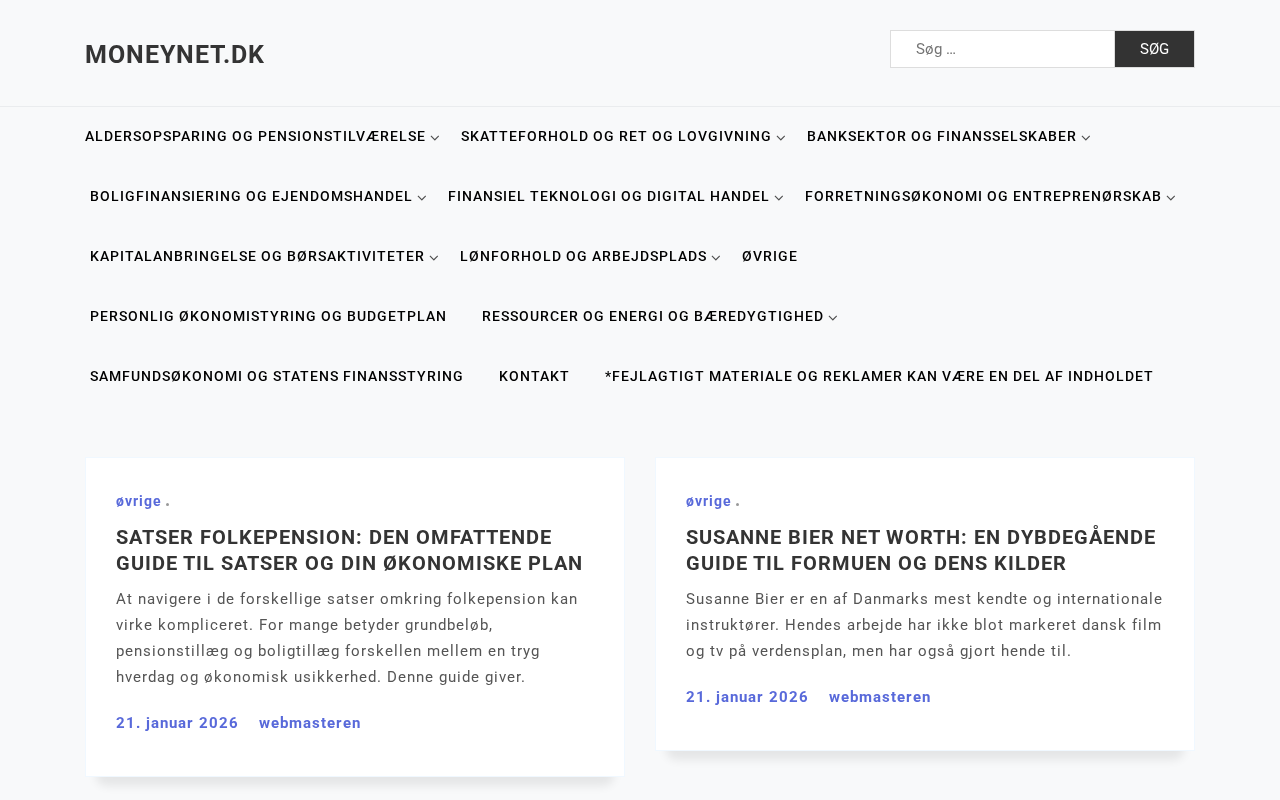Focus the Søg search input field
1280x800 pixels.
(x=1002, y=49)
